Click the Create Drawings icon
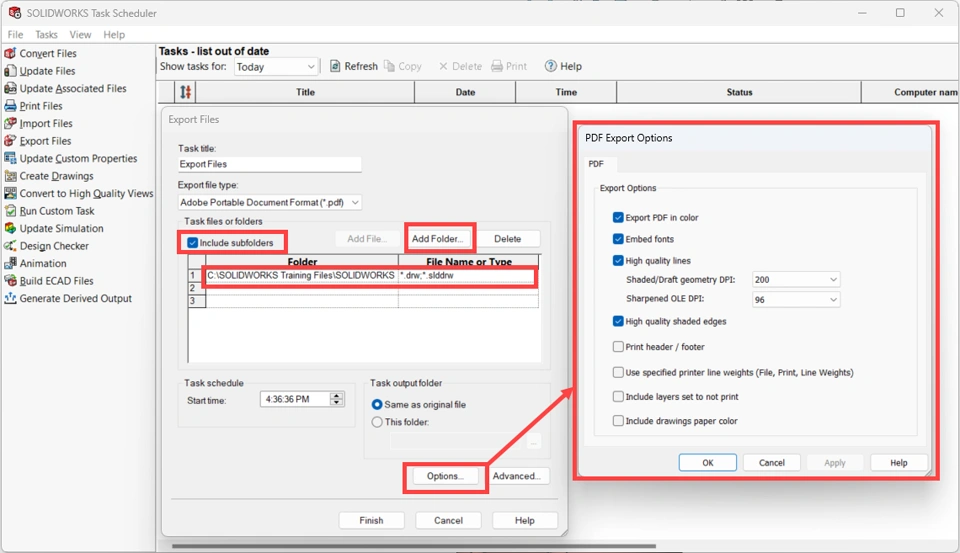 10,176
